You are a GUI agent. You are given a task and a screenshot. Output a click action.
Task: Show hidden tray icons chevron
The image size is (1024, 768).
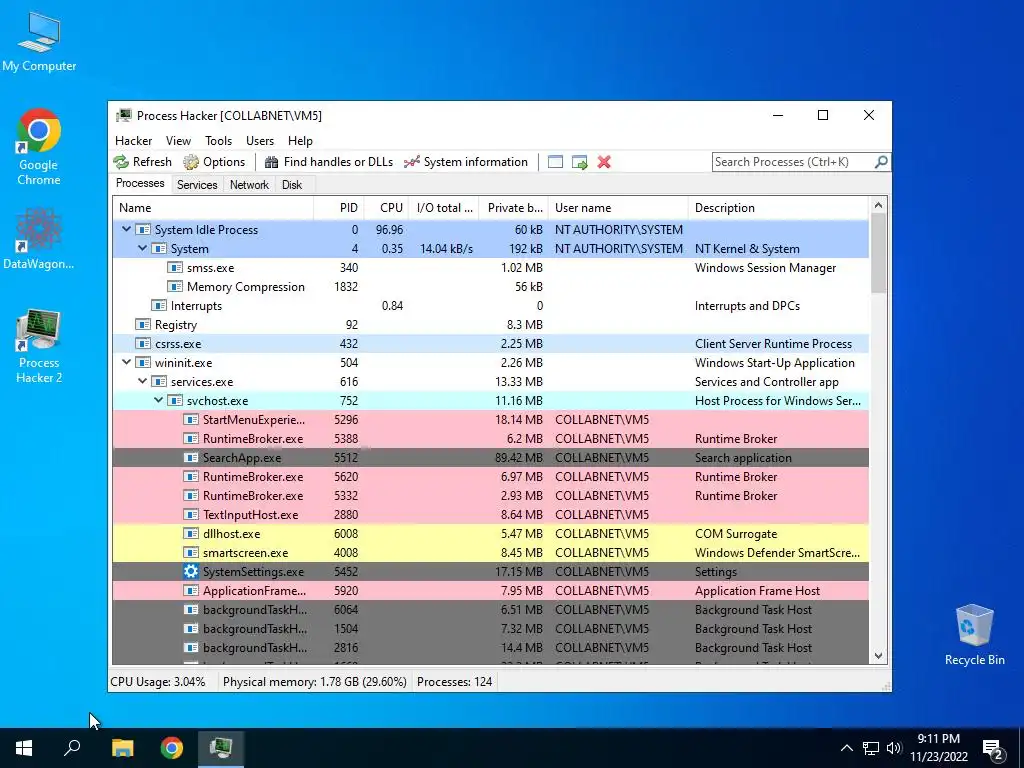click(x=846, y=748)
